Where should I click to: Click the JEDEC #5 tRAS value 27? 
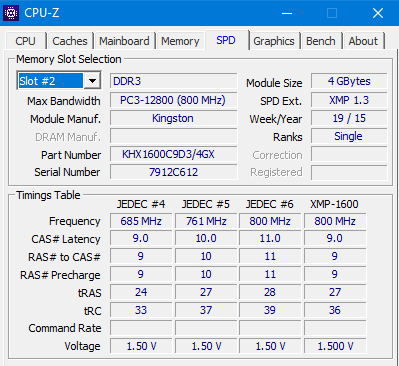click(x=206, y=292)
